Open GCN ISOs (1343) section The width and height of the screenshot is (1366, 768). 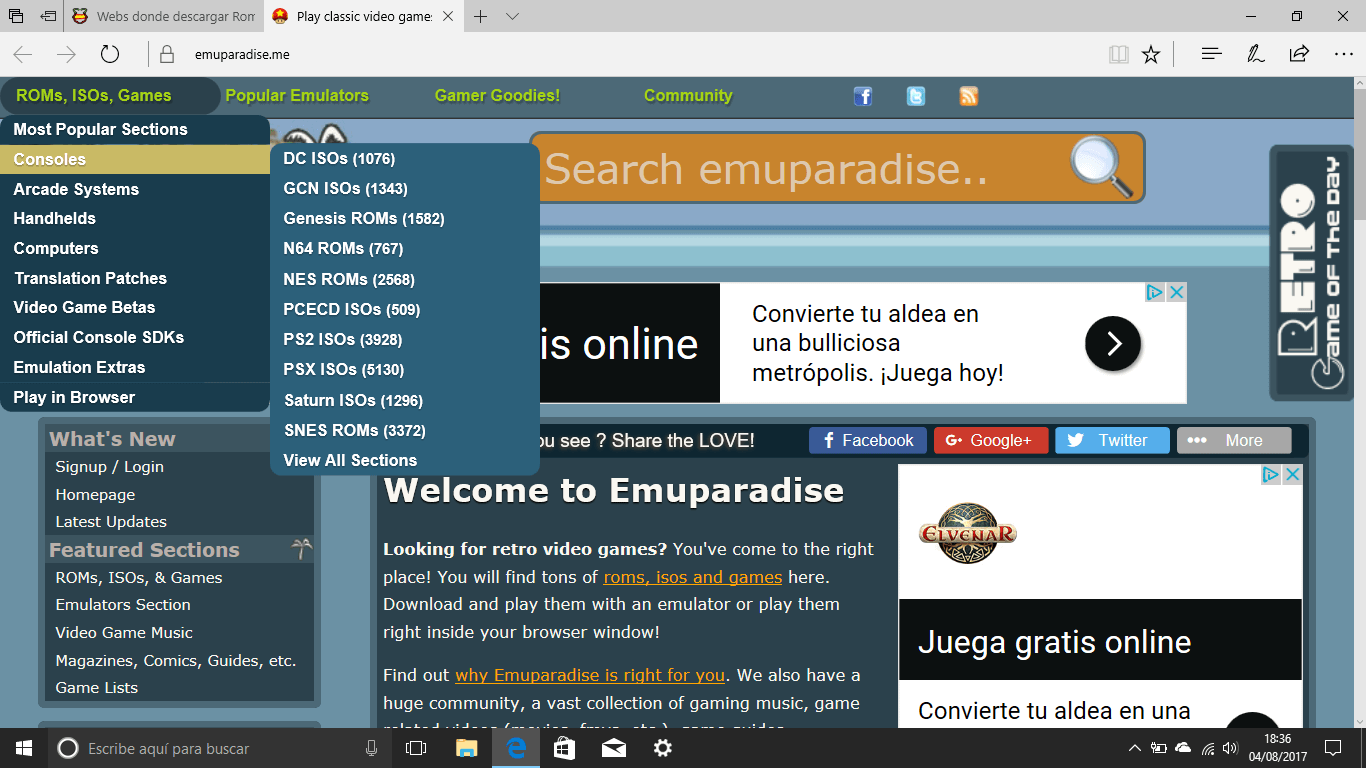point(405,188)
